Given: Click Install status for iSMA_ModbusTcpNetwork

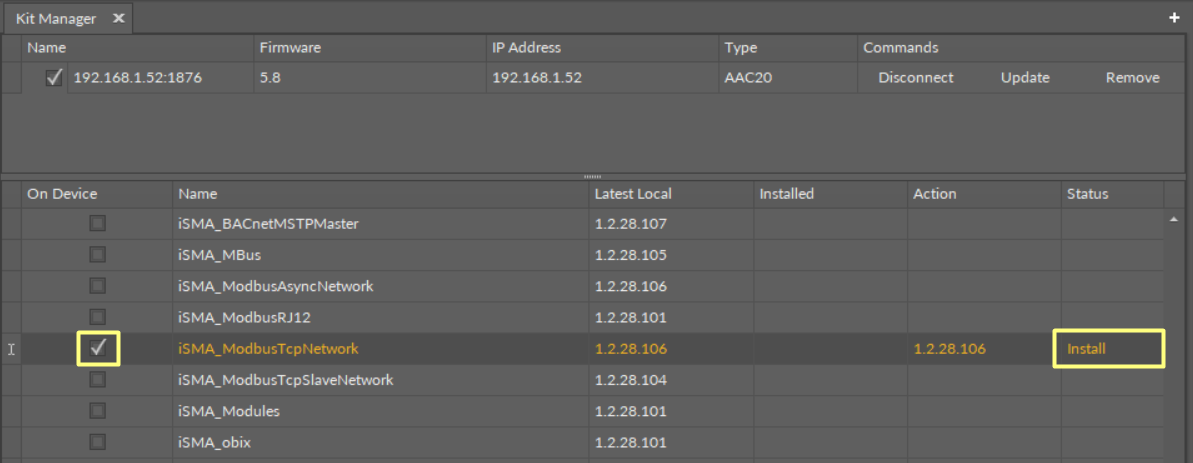Looking at the screenshot, I should (1086, 349).
